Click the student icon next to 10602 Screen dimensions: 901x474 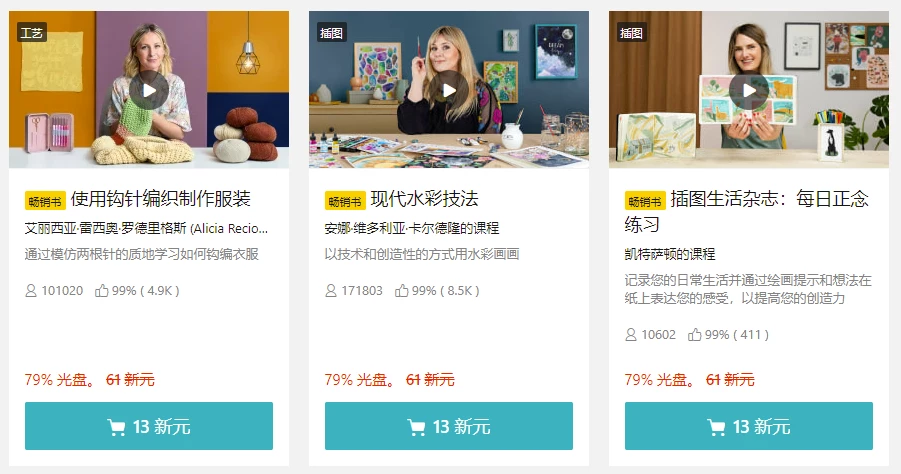631,334
